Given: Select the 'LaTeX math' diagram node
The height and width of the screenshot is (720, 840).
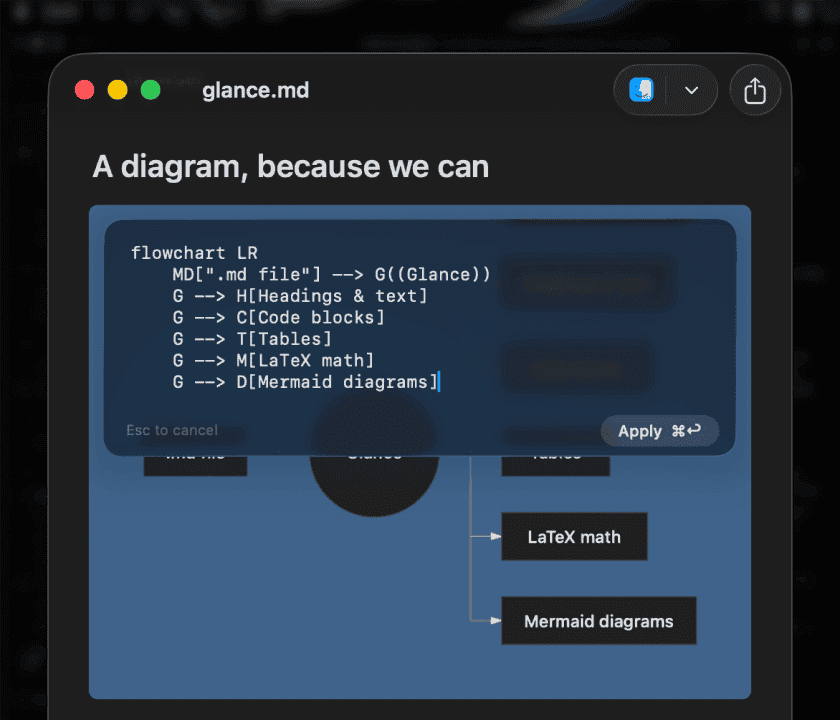Looking at the screenshot, I should [x=574, y=537].
